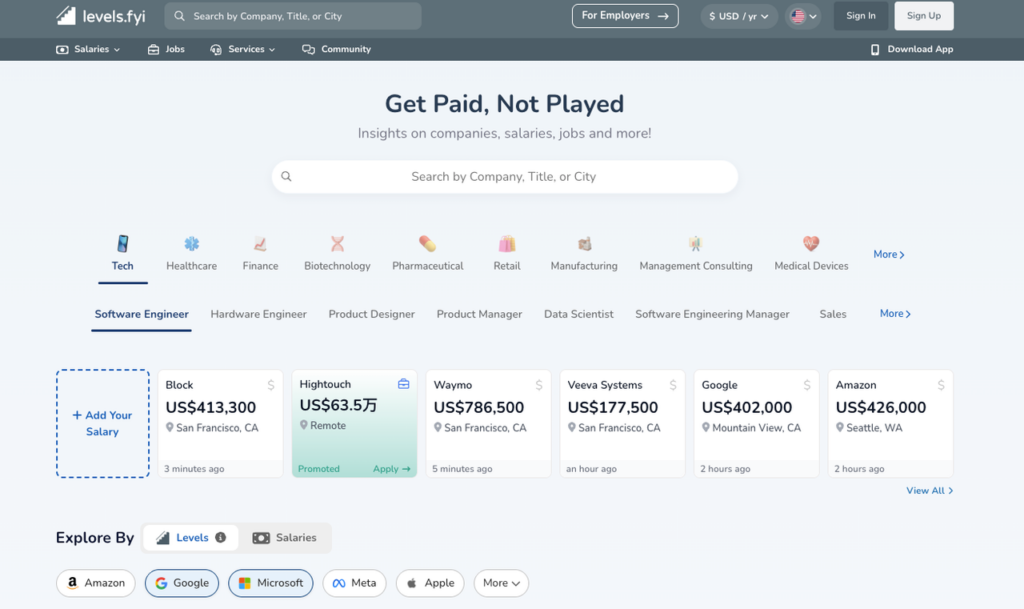Switch Explore By to Salaries view
The width and height of the screenshot is (1024, 609).
(284, 537)
